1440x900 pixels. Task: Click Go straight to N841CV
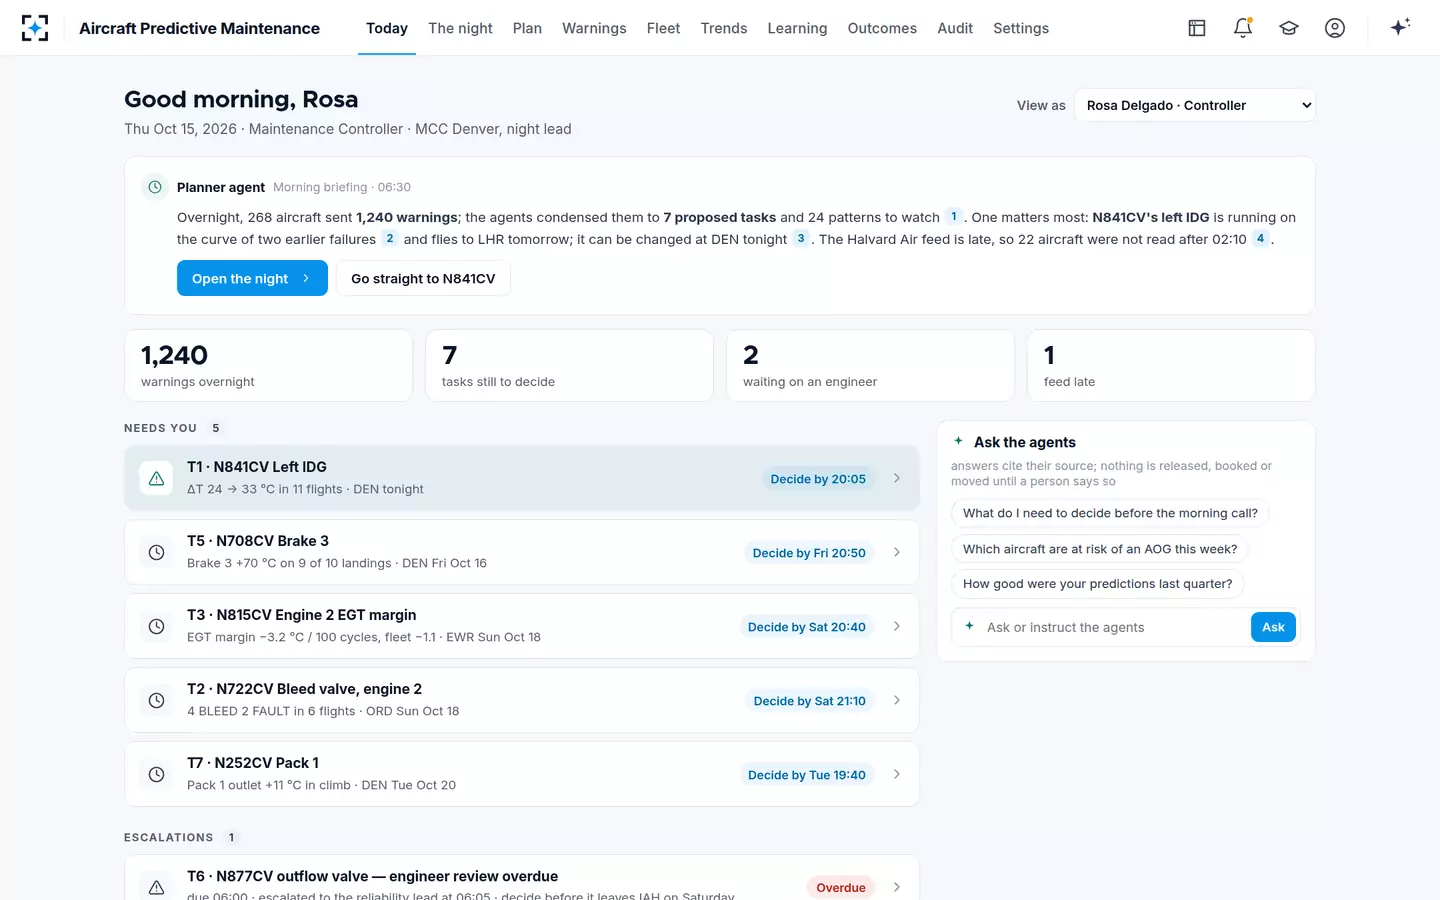(423, 278)
